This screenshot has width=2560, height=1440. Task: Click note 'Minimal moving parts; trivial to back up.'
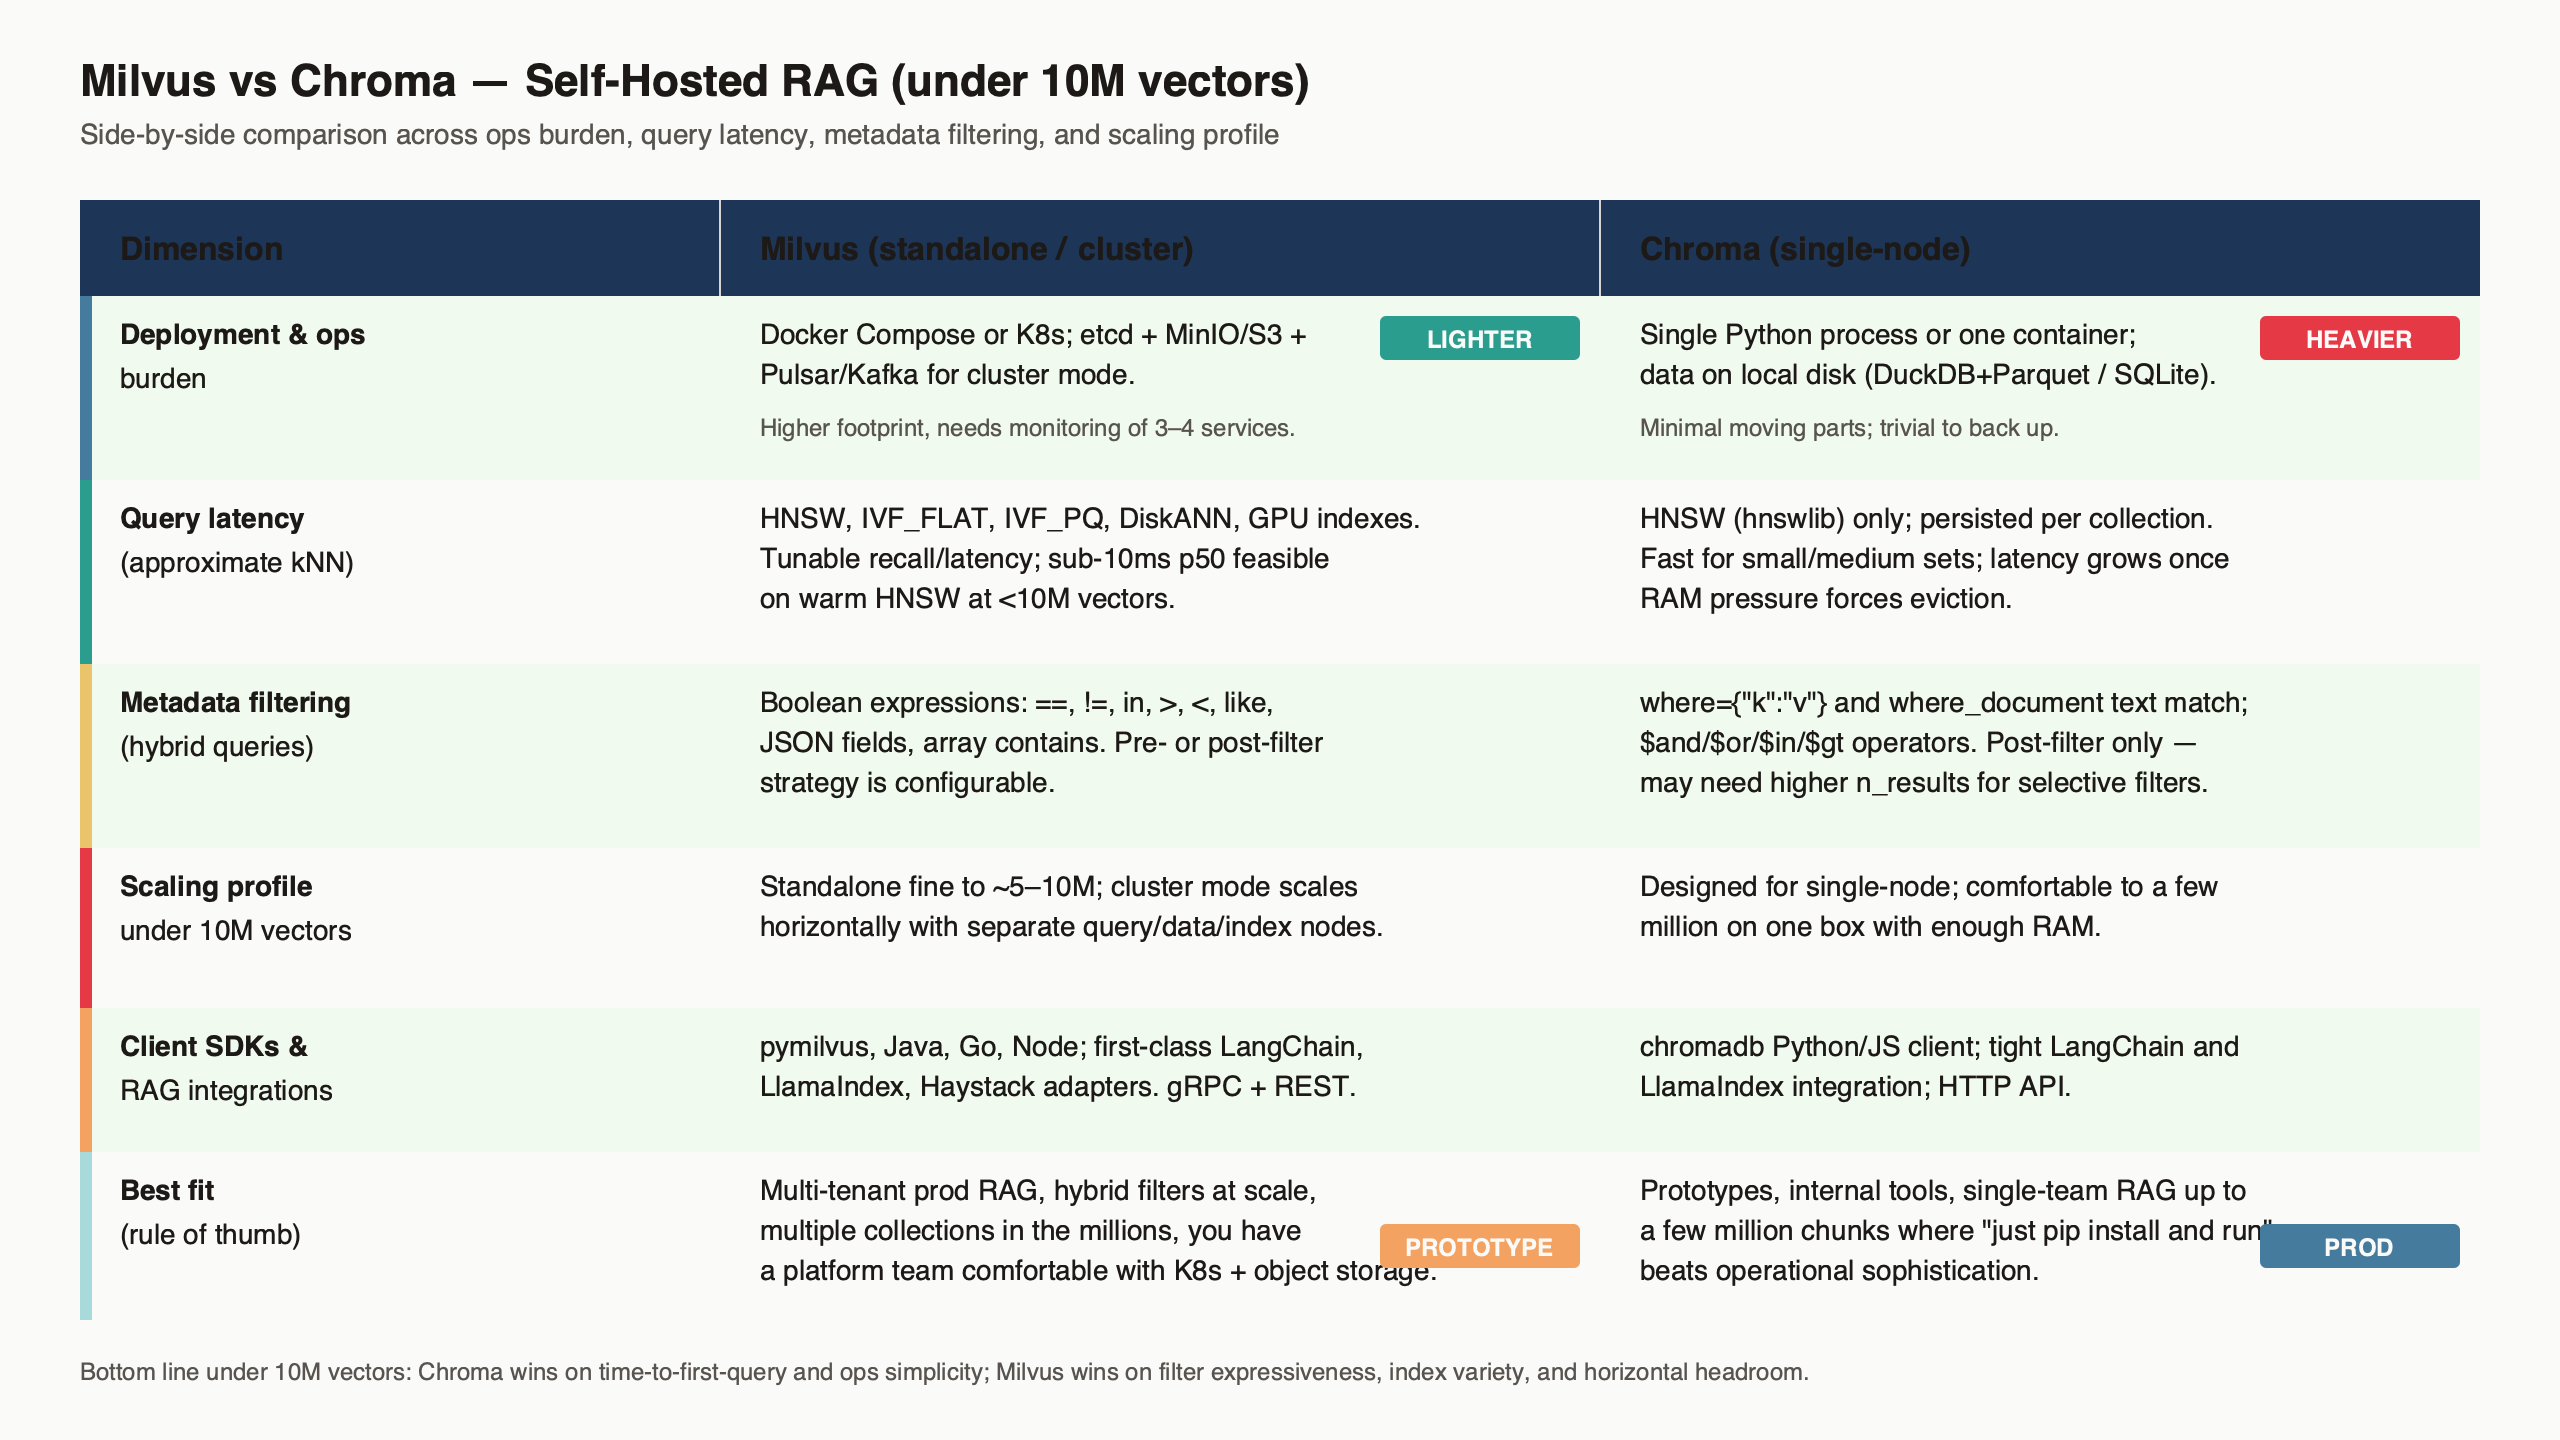coord(1849,428)
